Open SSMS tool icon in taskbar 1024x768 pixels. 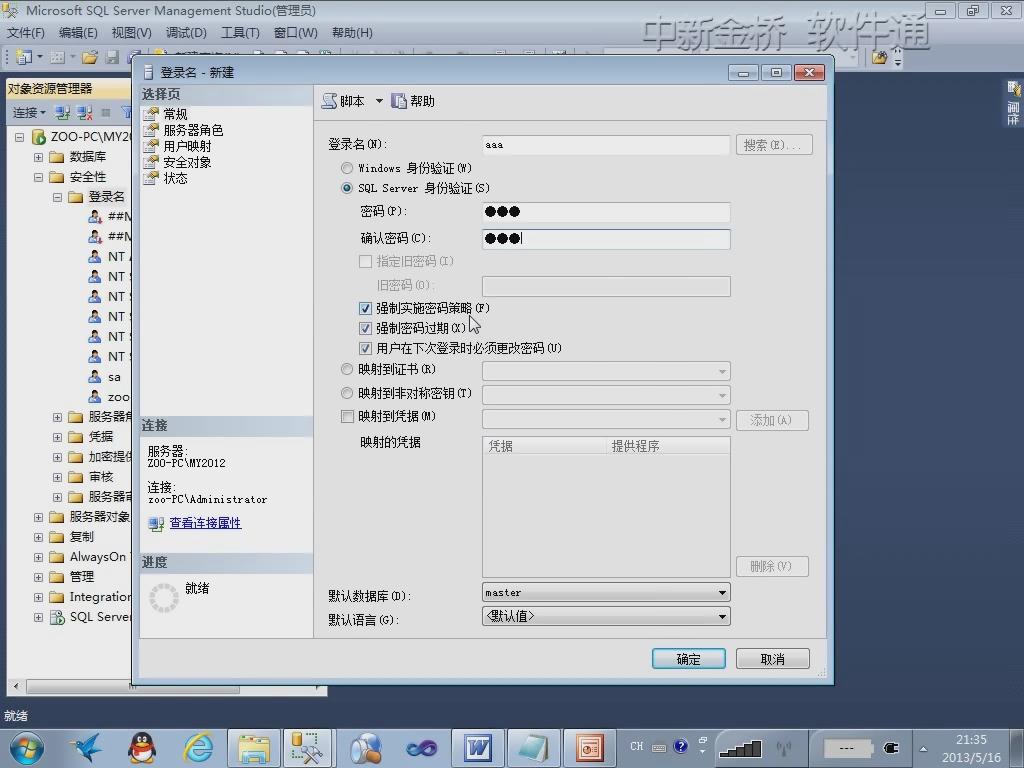(x=307, y=748)
